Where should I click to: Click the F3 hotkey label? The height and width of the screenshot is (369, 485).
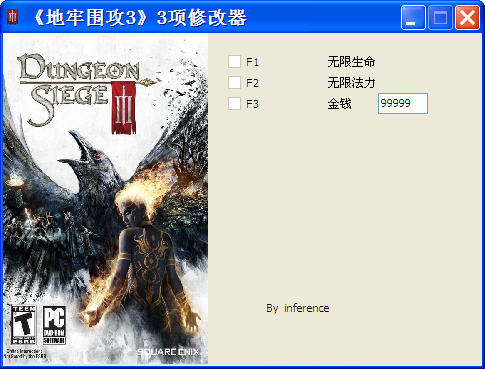(x=252, y=104)
